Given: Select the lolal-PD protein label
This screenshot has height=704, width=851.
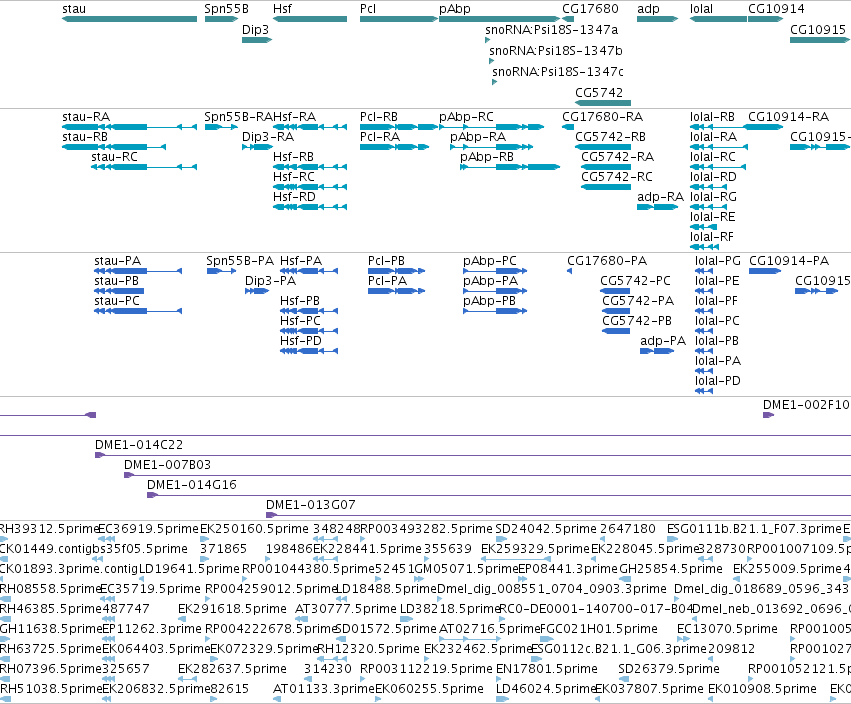Looking at the screenshot, I should pyautogui.click(x=717, y=380).
